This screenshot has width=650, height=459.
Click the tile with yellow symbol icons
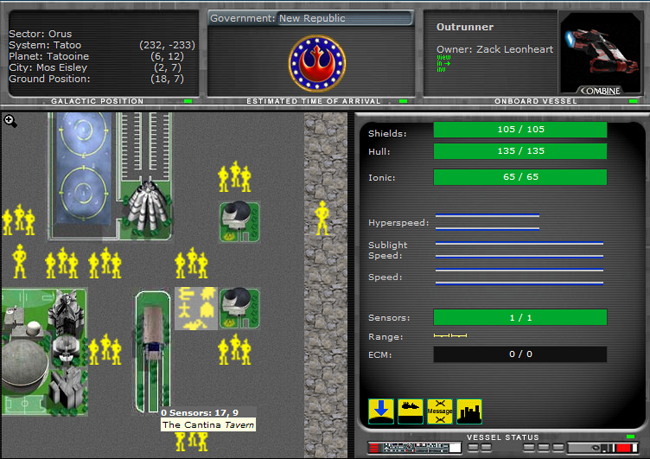coord(196,308)
